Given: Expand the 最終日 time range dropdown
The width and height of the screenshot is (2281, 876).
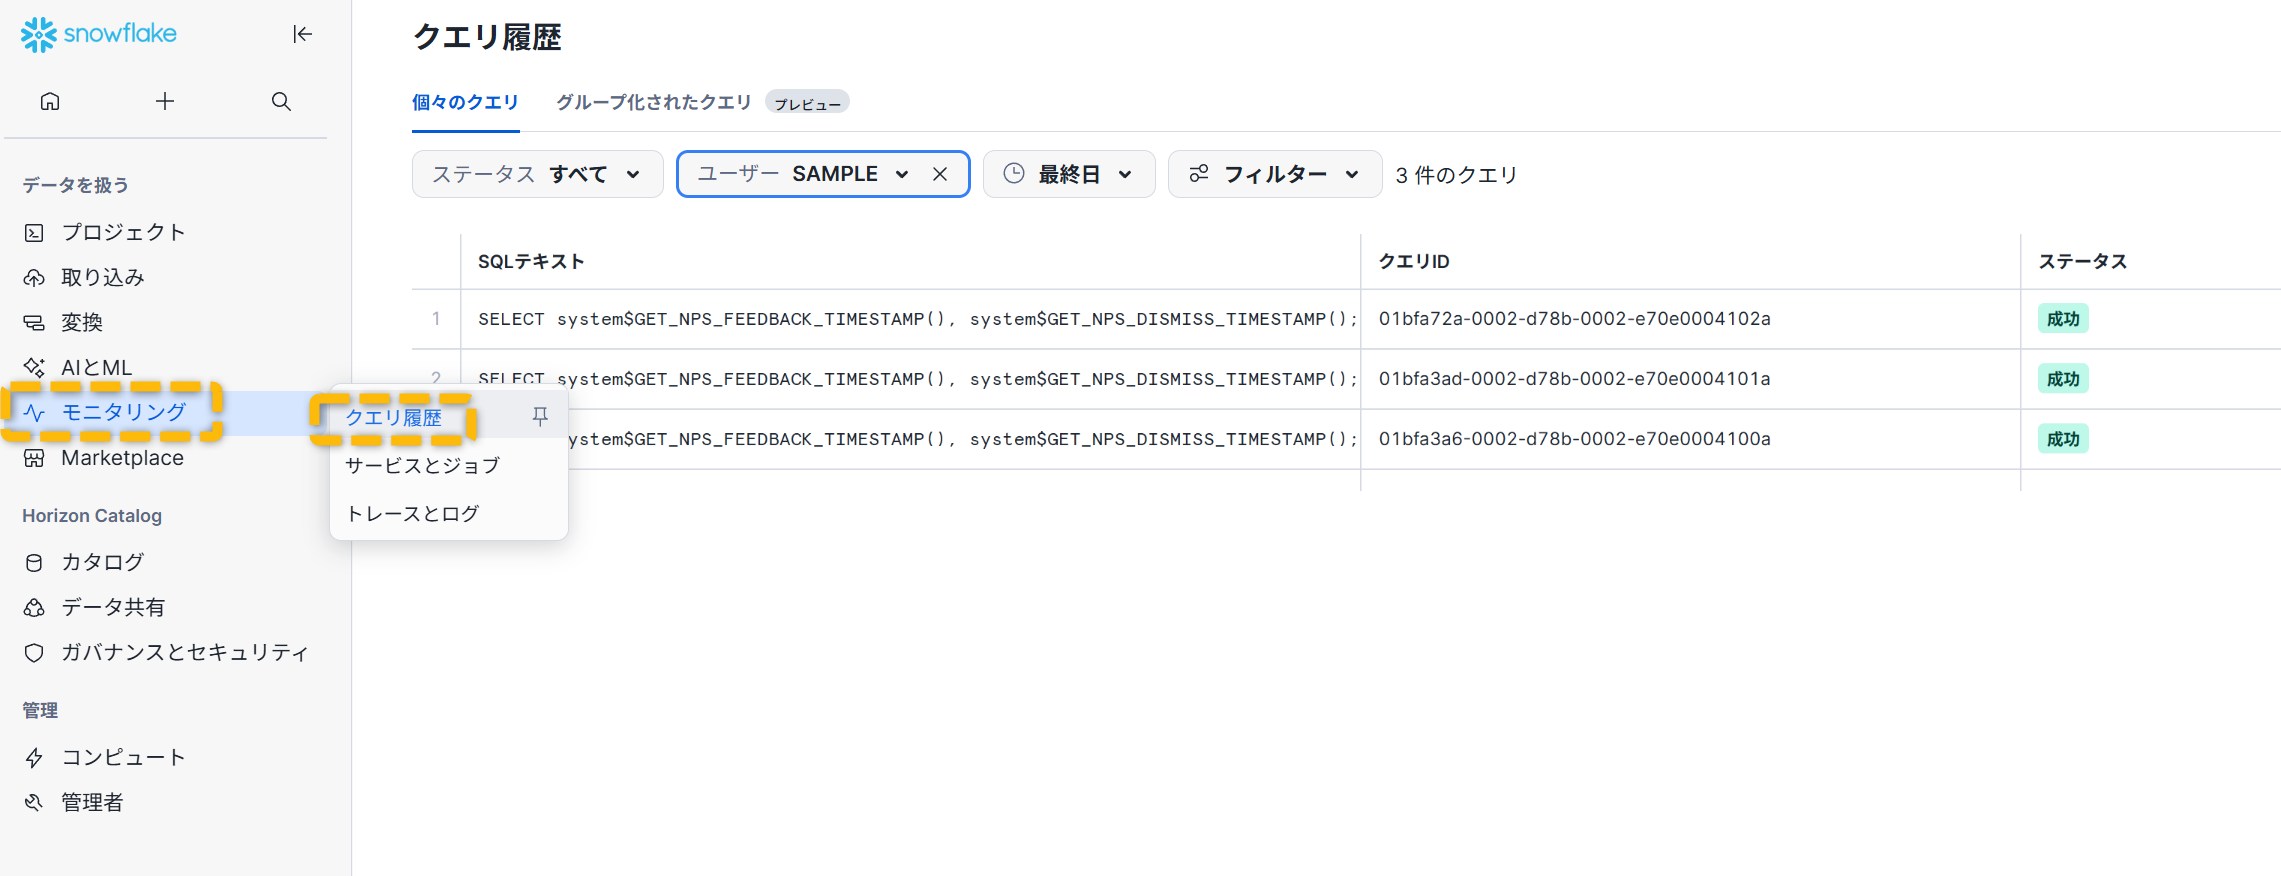Looking at the screenshot, I should click(1068, 174).
